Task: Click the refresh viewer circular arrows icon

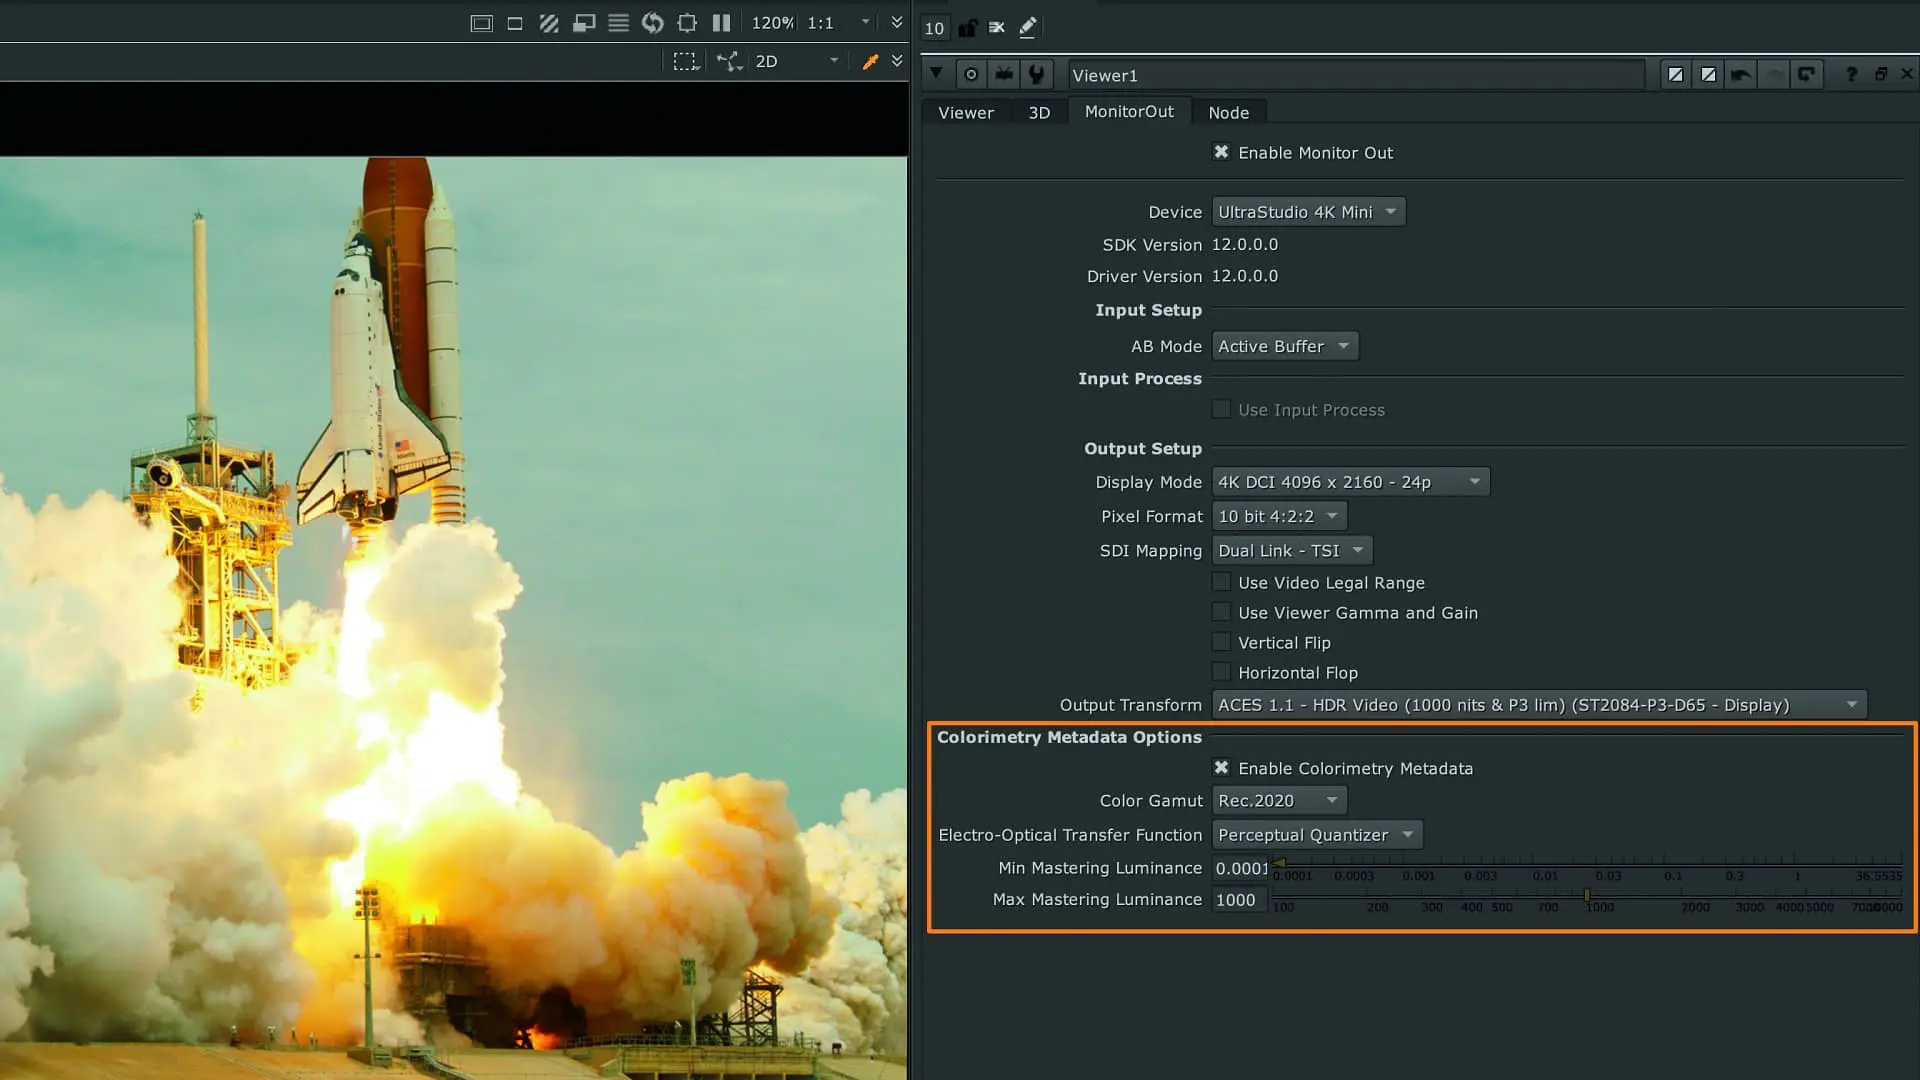Action: coord(653,23)
